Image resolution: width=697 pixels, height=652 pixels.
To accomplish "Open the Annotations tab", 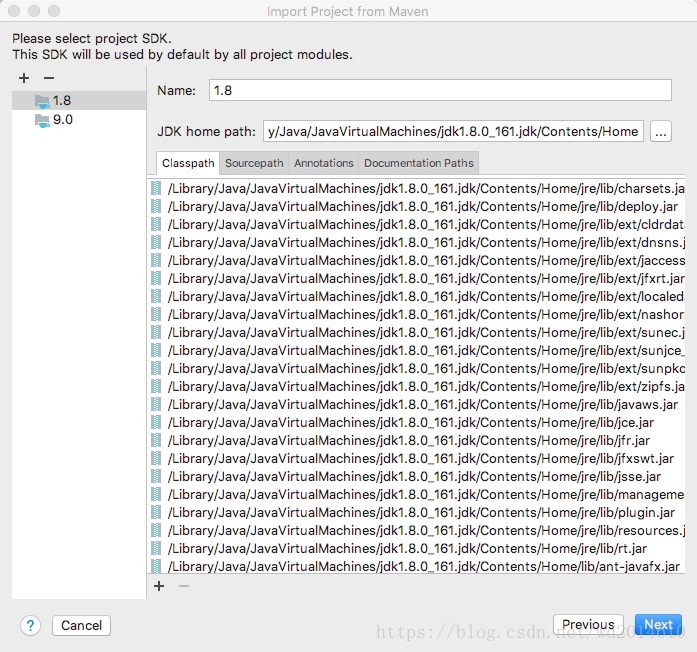I will (324, 163).
